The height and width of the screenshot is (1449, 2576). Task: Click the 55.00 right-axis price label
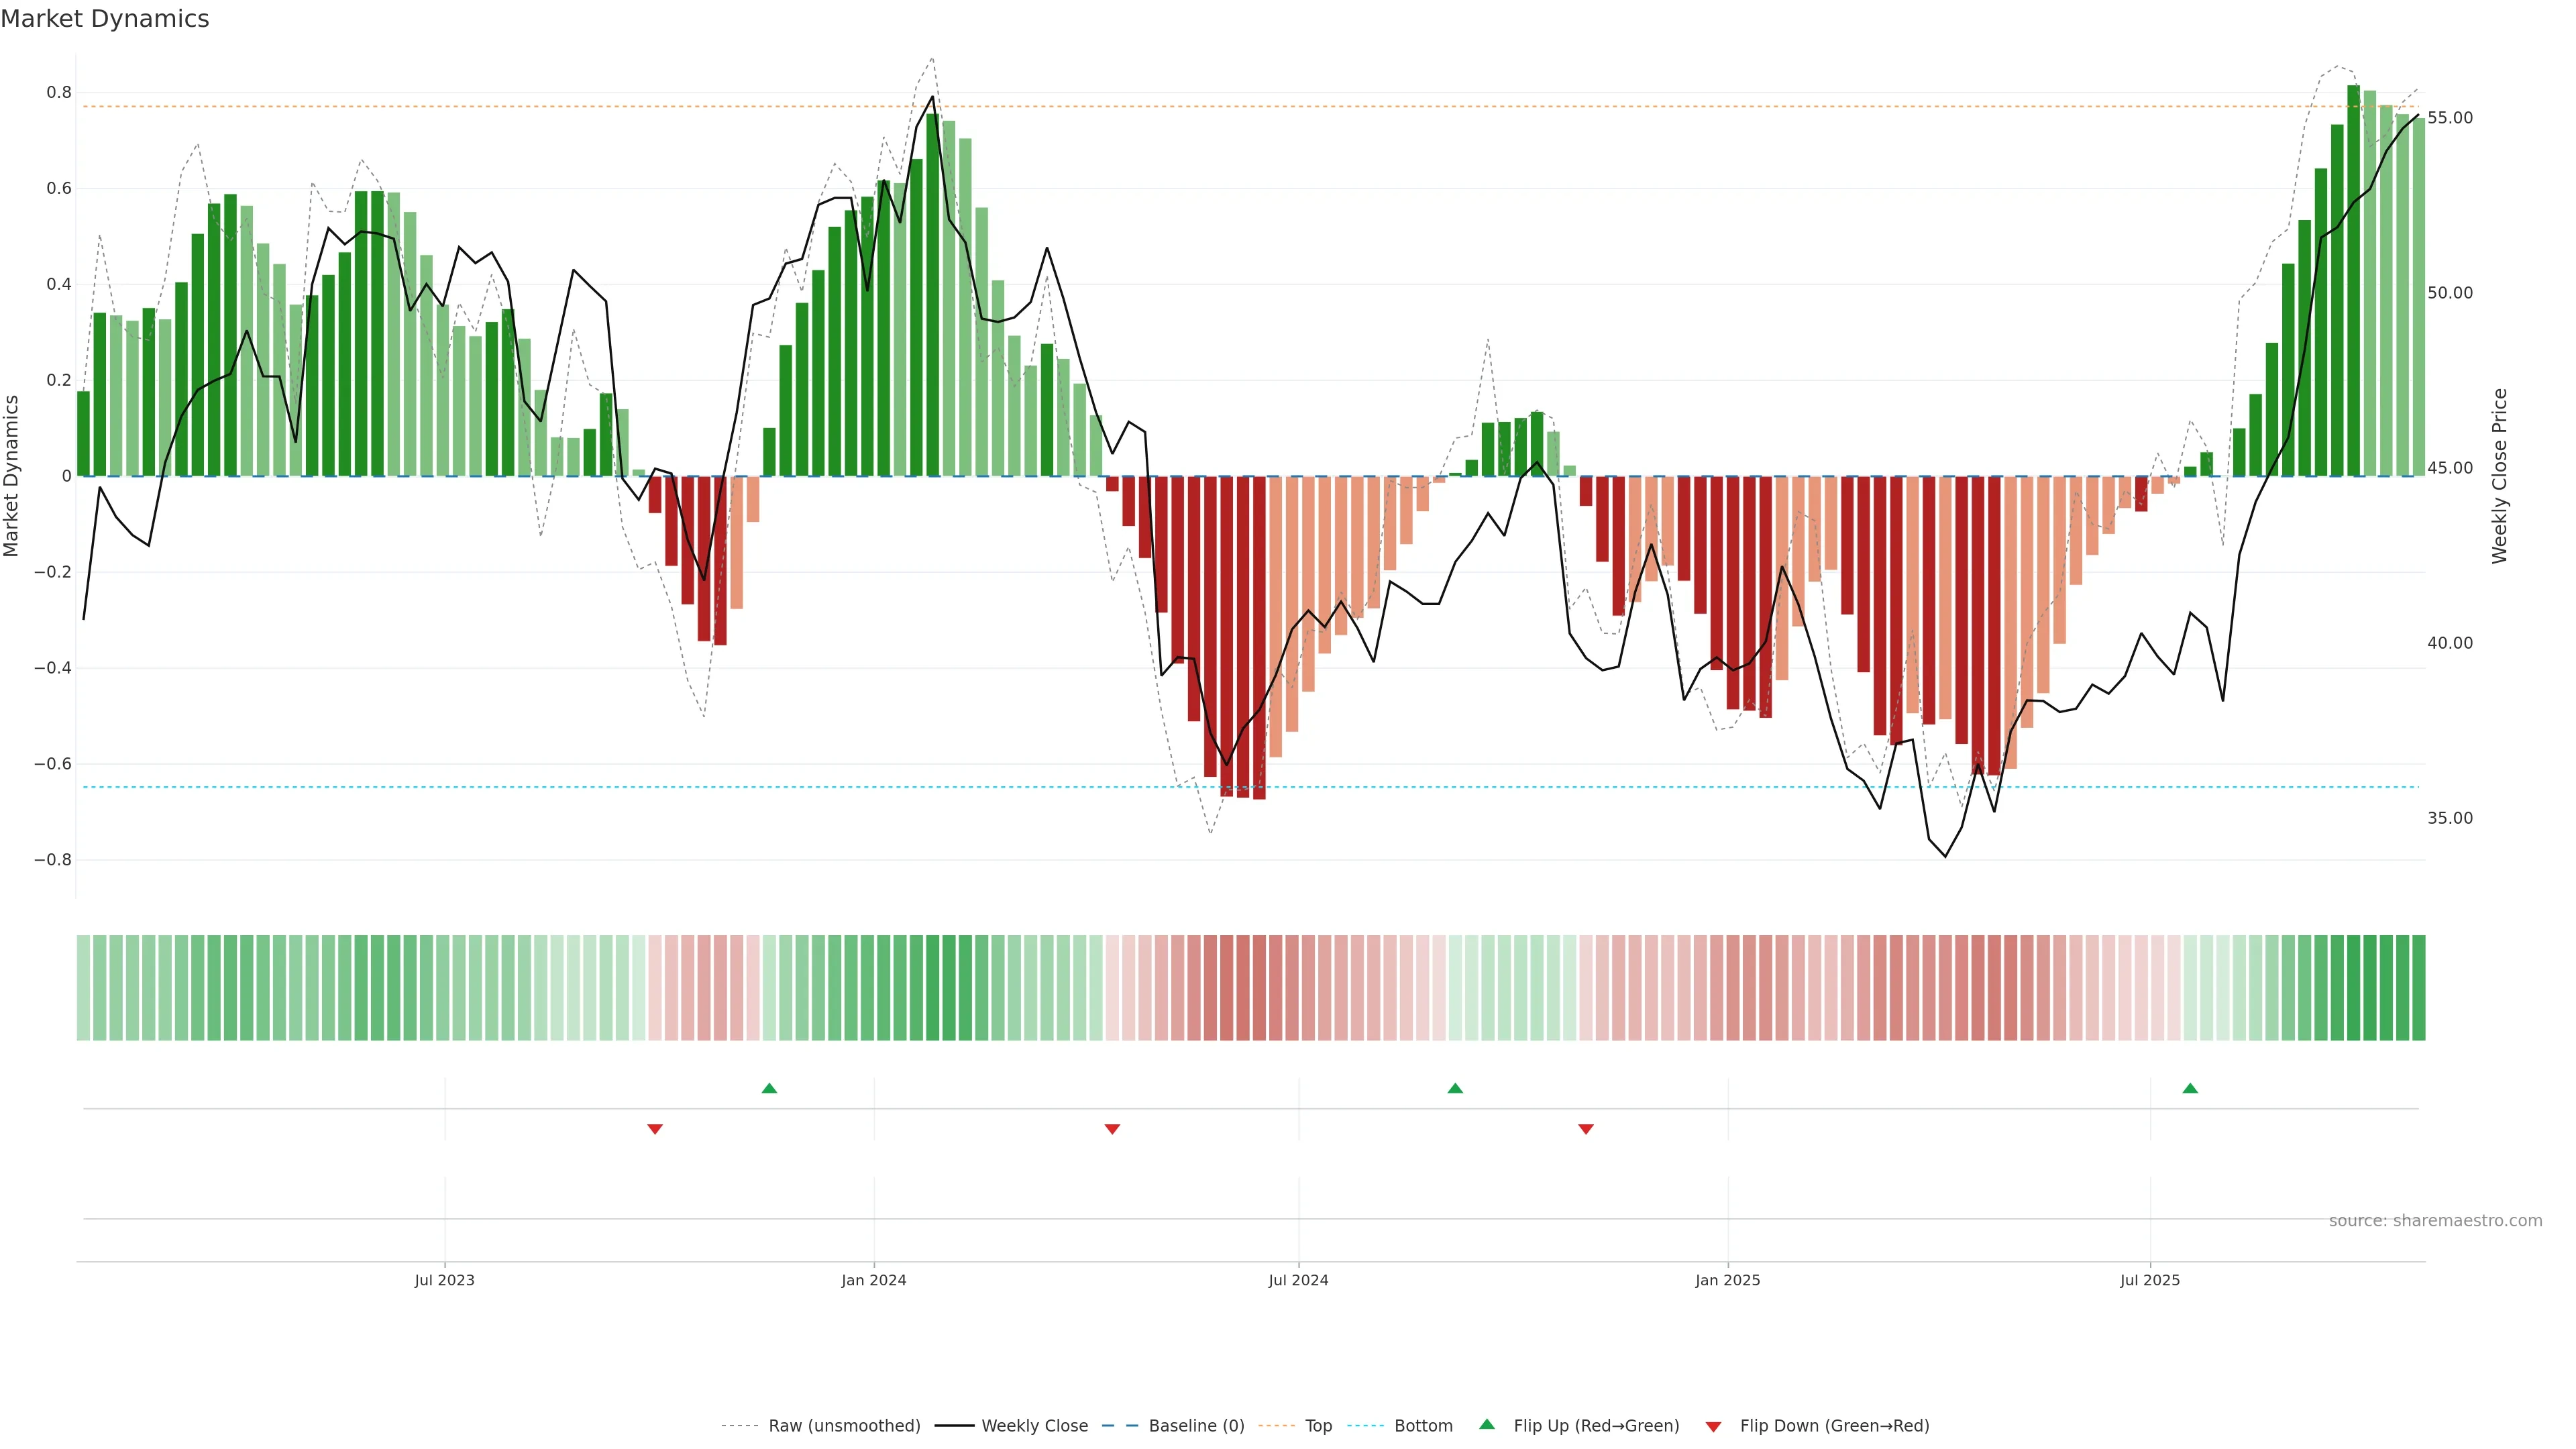tap(2450, 118)
